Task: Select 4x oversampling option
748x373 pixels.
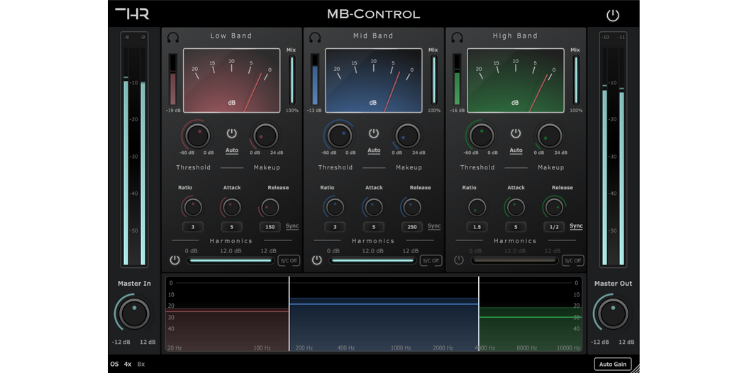Action: tap(128, 364)
